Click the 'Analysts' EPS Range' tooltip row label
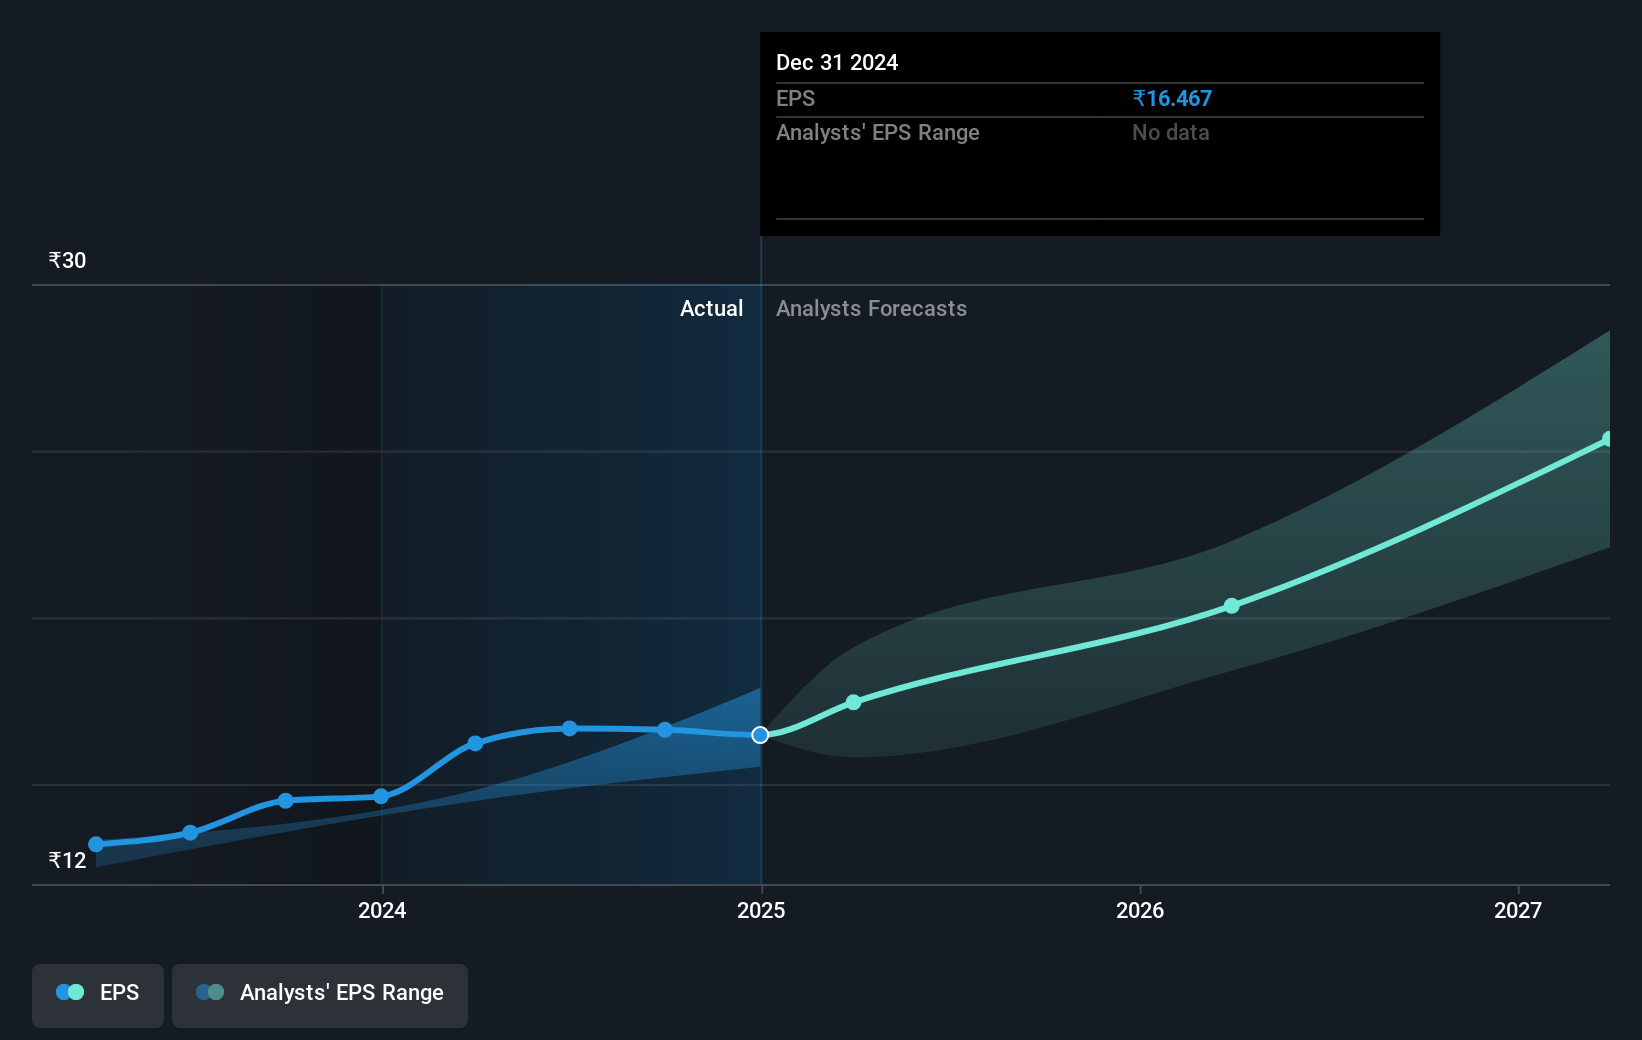The height and width of the screenshot is (1040, 1642). tap(878, 133)
